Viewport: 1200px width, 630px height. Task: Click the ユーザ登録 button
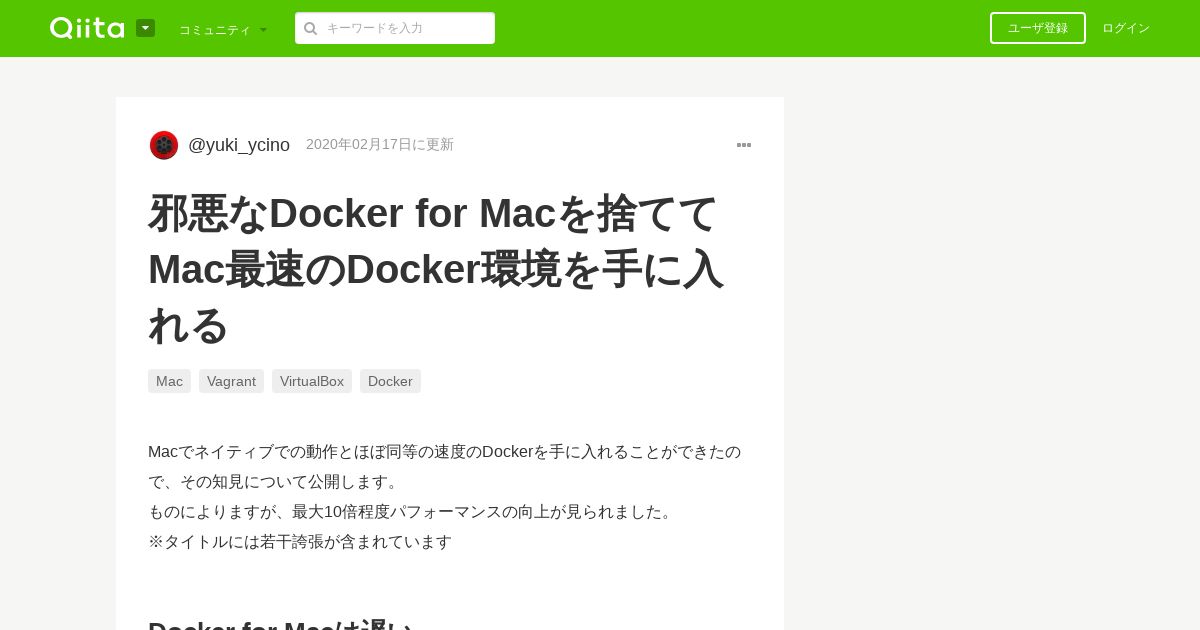click(x=1038, y=28)
